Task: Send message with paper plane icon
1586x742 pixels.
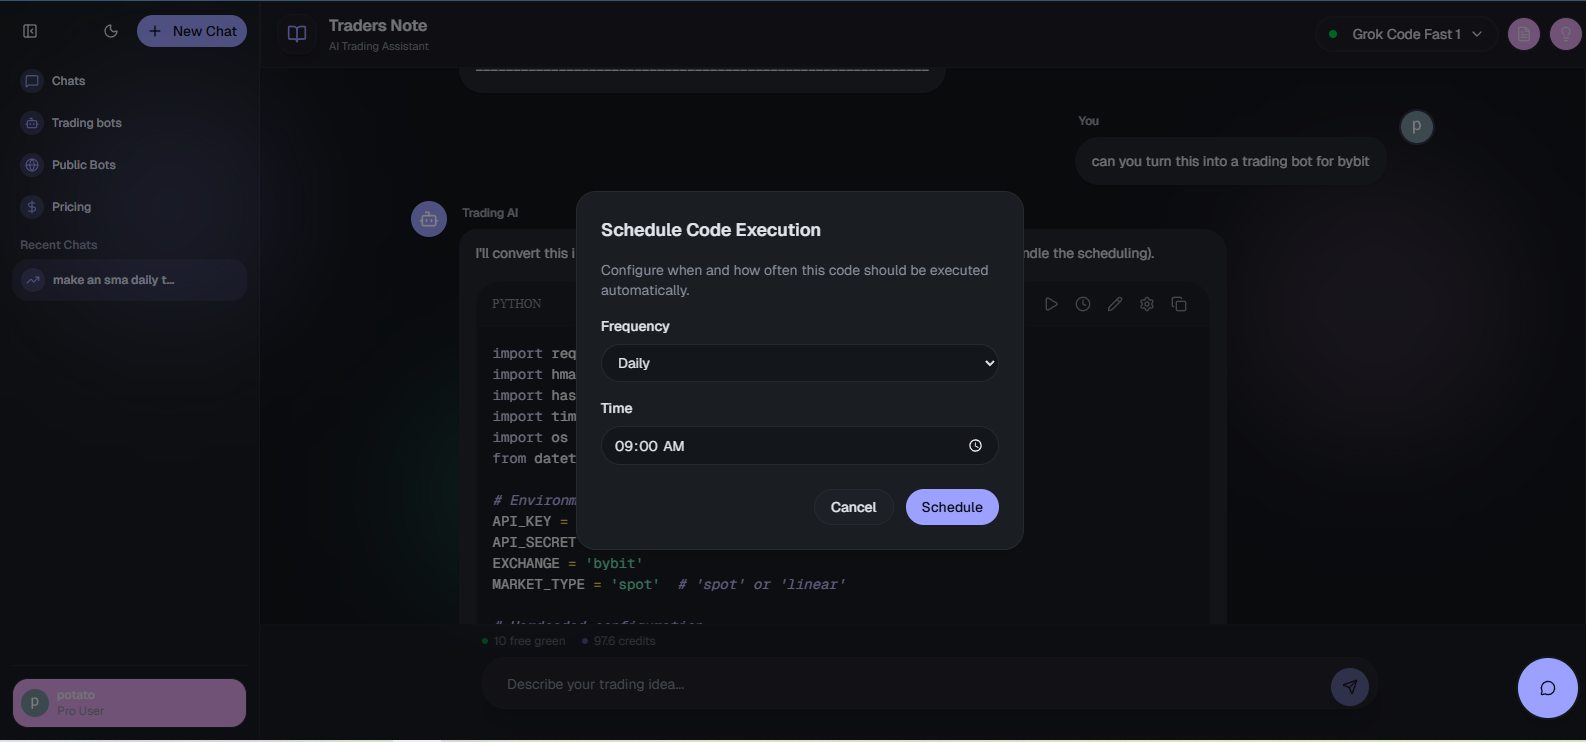Action: pyautogui.click(x=1350, y=686)
